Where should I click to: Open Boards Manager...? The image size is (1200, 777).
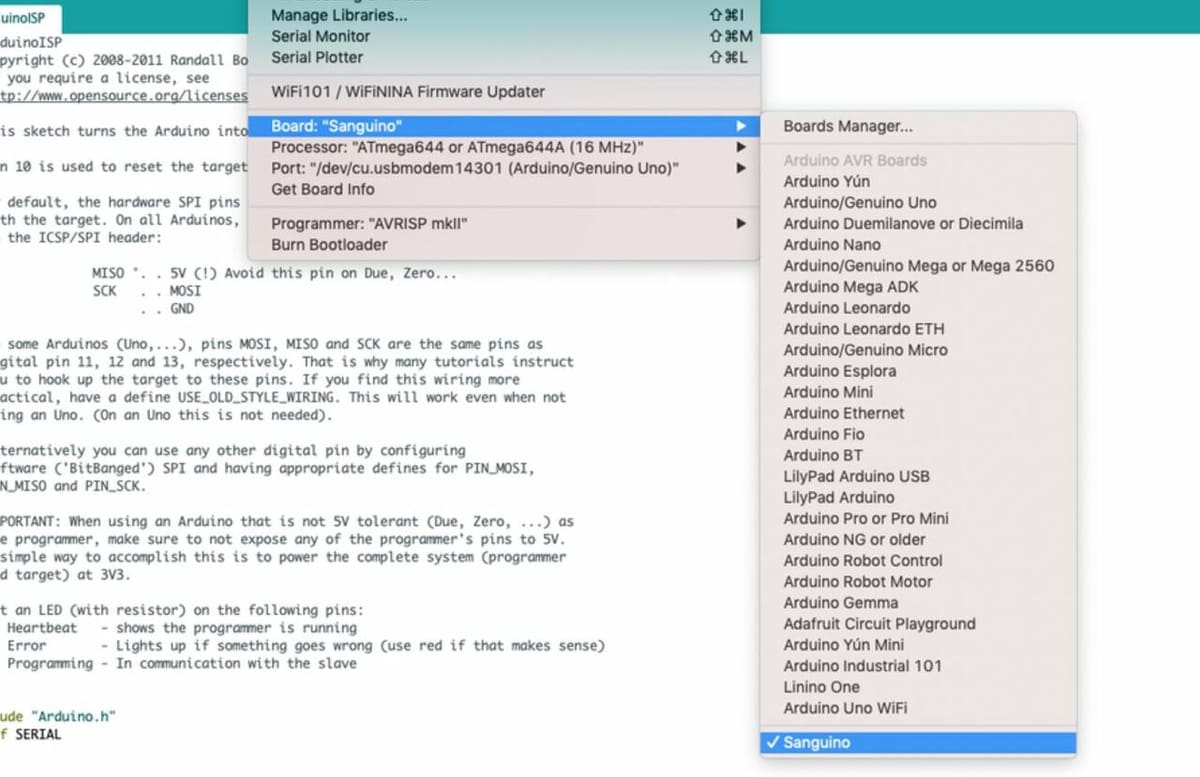pos(918,126)
